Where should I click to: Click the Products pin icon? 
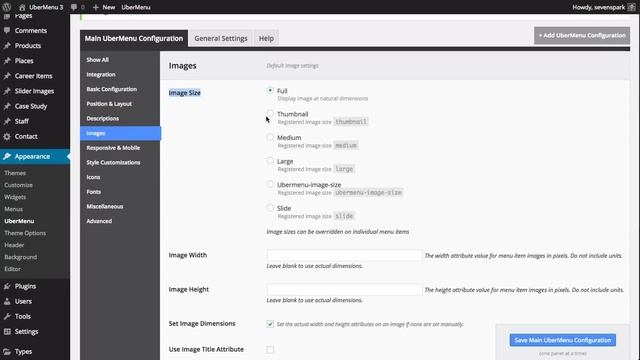(7, 45)
